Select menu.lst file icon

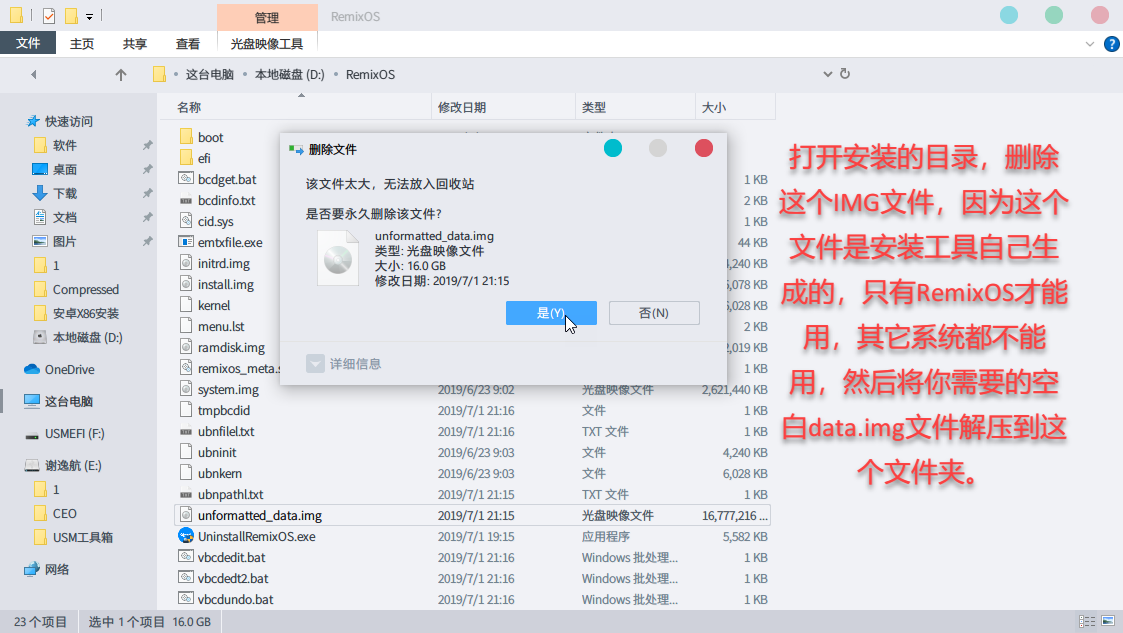186,326
